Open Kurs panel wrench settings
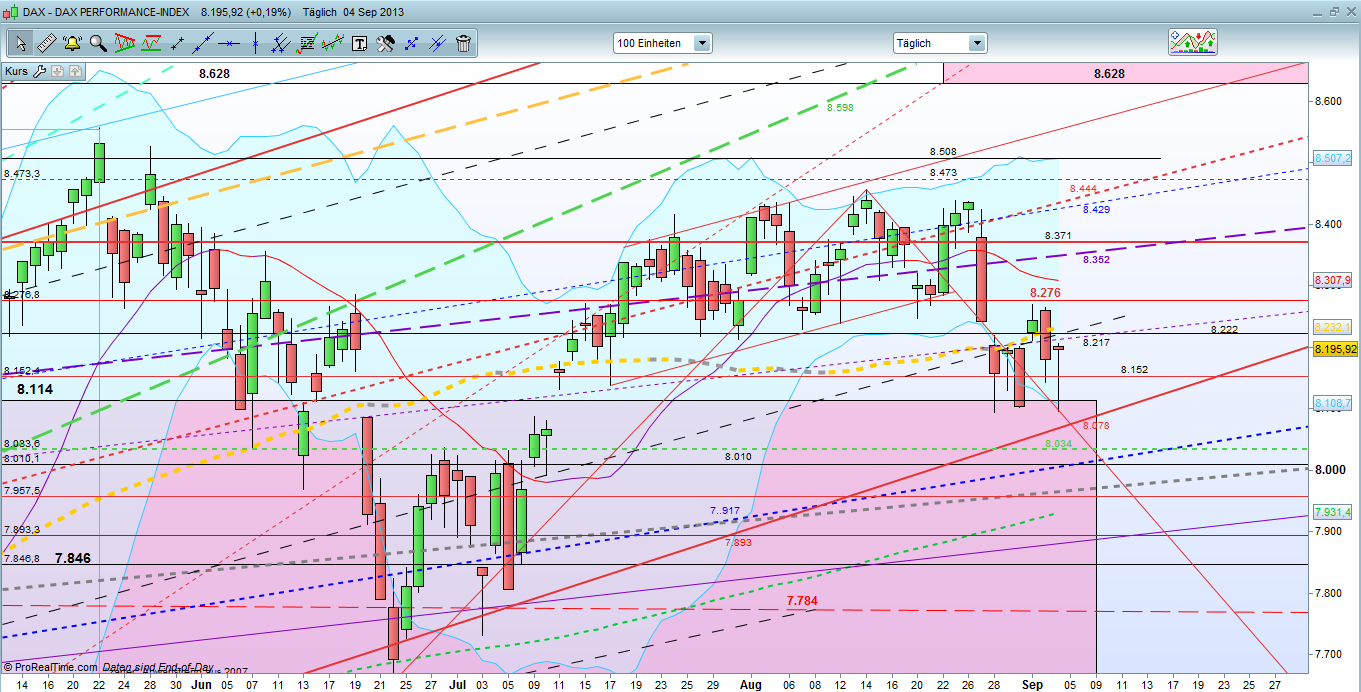Screen dimensions: 1361x692 tap(40, 71)
